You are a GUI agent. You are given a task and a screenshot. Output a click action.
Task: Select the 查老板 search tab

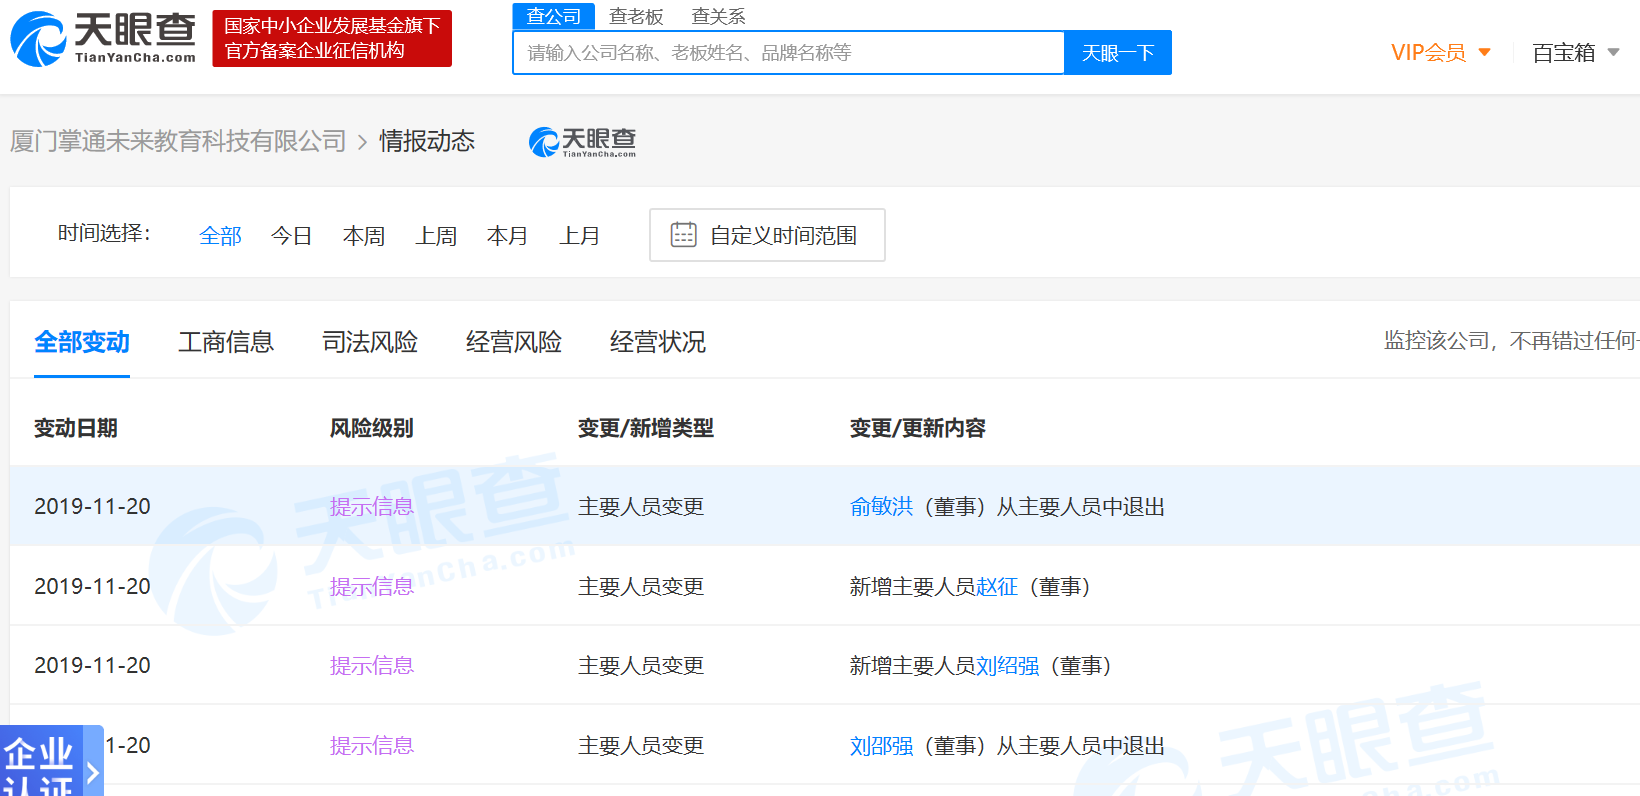636,16
